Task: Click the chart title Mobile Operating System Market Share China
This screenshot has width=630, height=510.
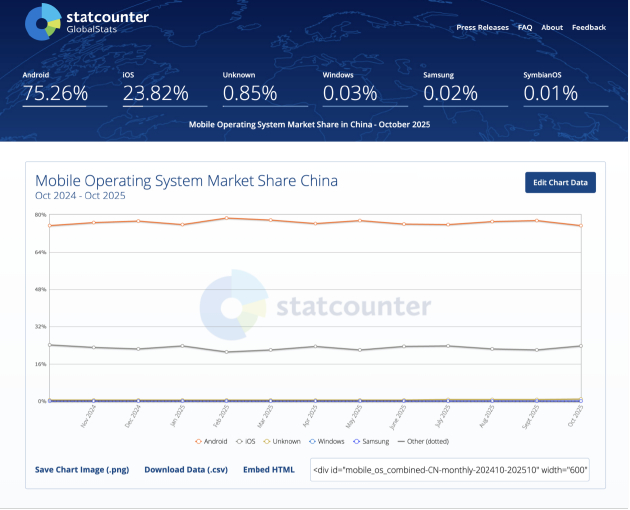Action: (x=186, y=181)
